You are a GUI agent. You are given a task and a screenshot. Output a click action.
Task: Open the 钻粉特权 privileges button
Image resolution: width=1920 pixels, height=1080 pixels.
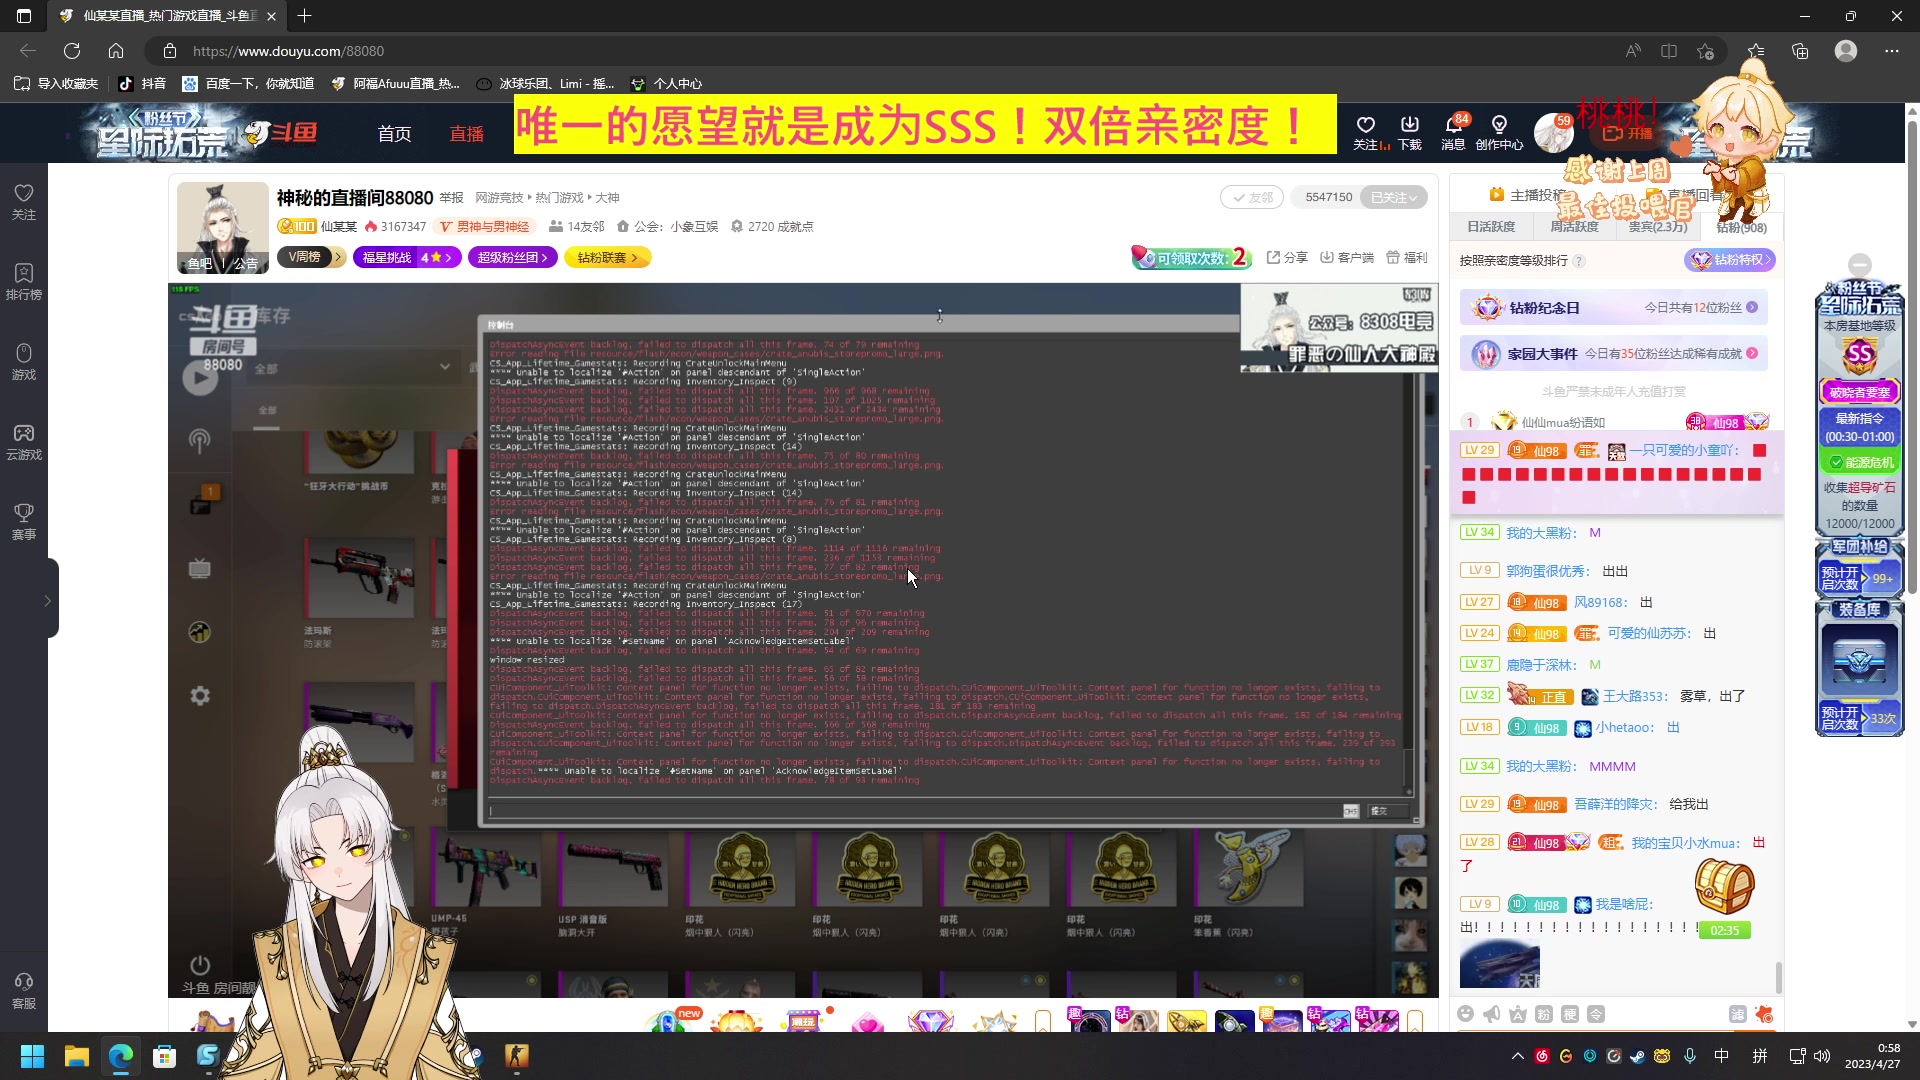pos(1730,260)
